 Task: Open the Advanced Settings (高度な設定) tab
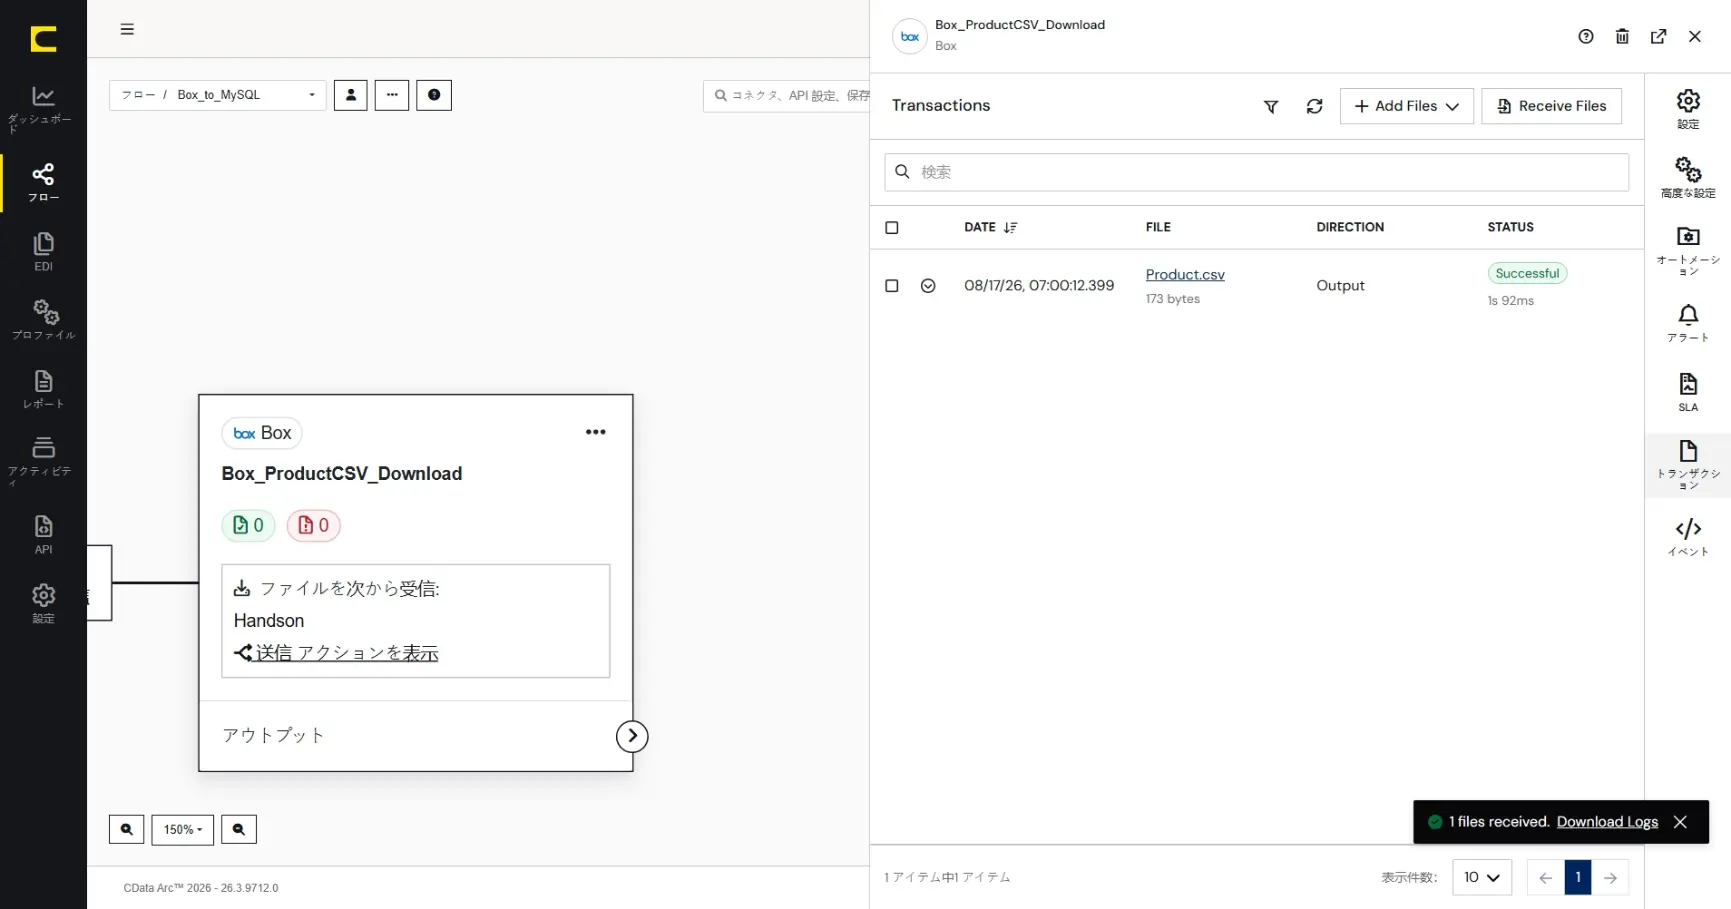point(1688,178)
